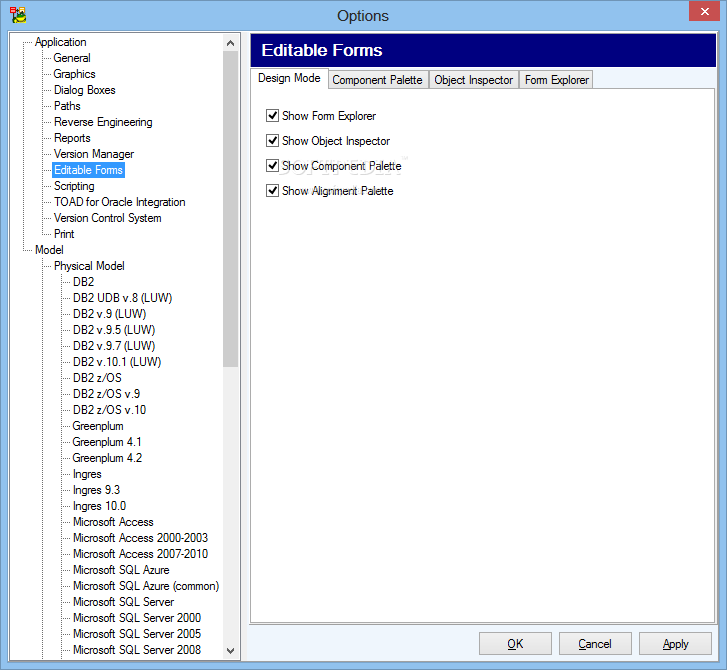Select the plain Ingres item

click(87, 474)
